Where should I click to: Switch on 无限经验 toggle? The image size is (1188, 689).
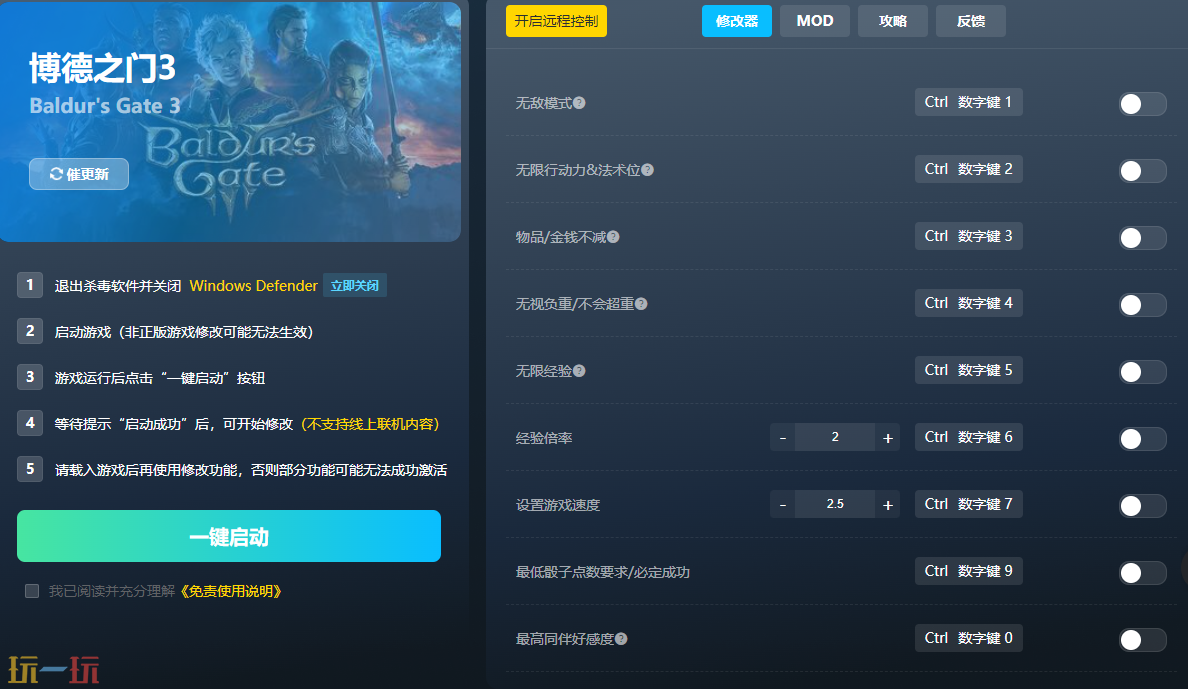click(1143, 371)
